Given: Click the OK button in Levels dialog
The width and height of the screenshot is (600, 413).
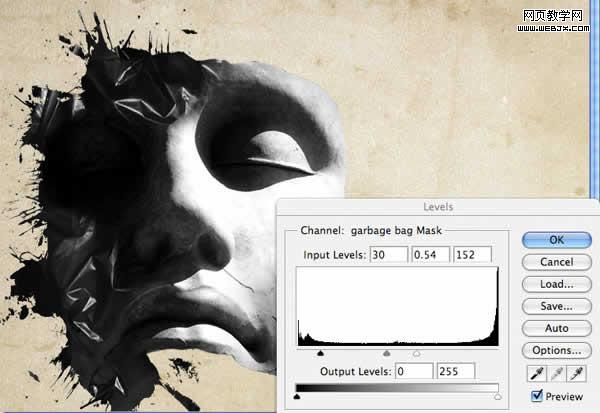Looking at the screenshot, I should coord(557,240).
